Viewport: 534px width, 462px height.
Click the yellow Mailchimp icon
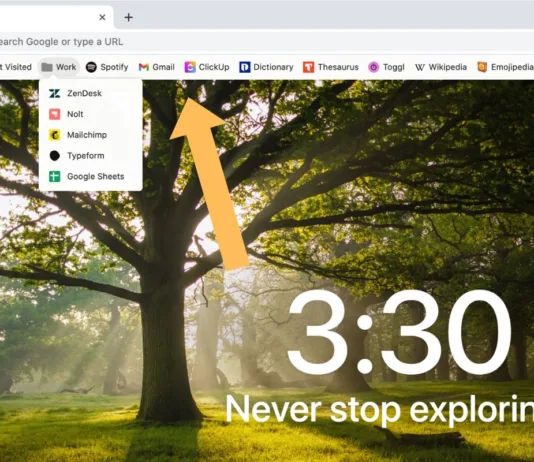pos(54,135)
